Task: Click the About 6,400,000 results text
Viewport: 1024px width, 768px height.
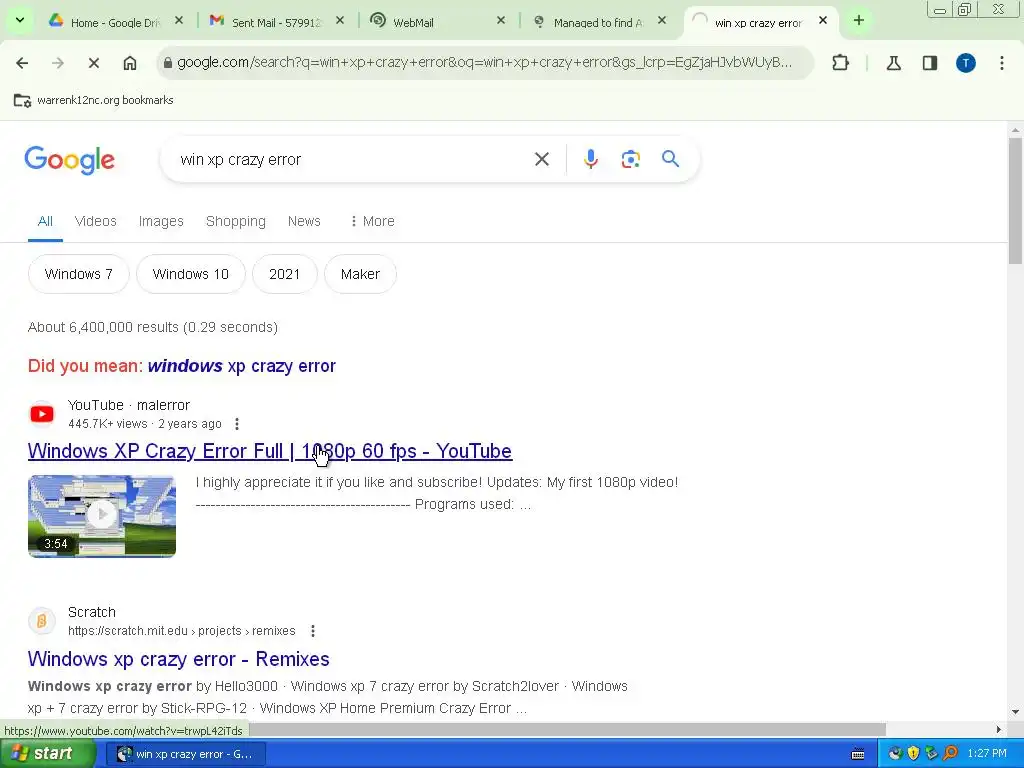Action: pos(153,327)
